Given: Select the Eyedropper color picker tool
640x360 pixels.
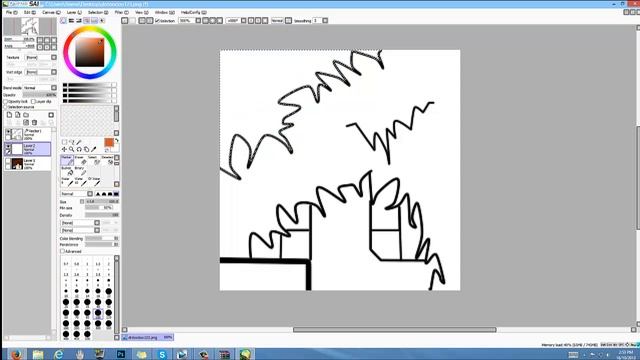Looking at the screenshot, I should [x=93, y=149].
